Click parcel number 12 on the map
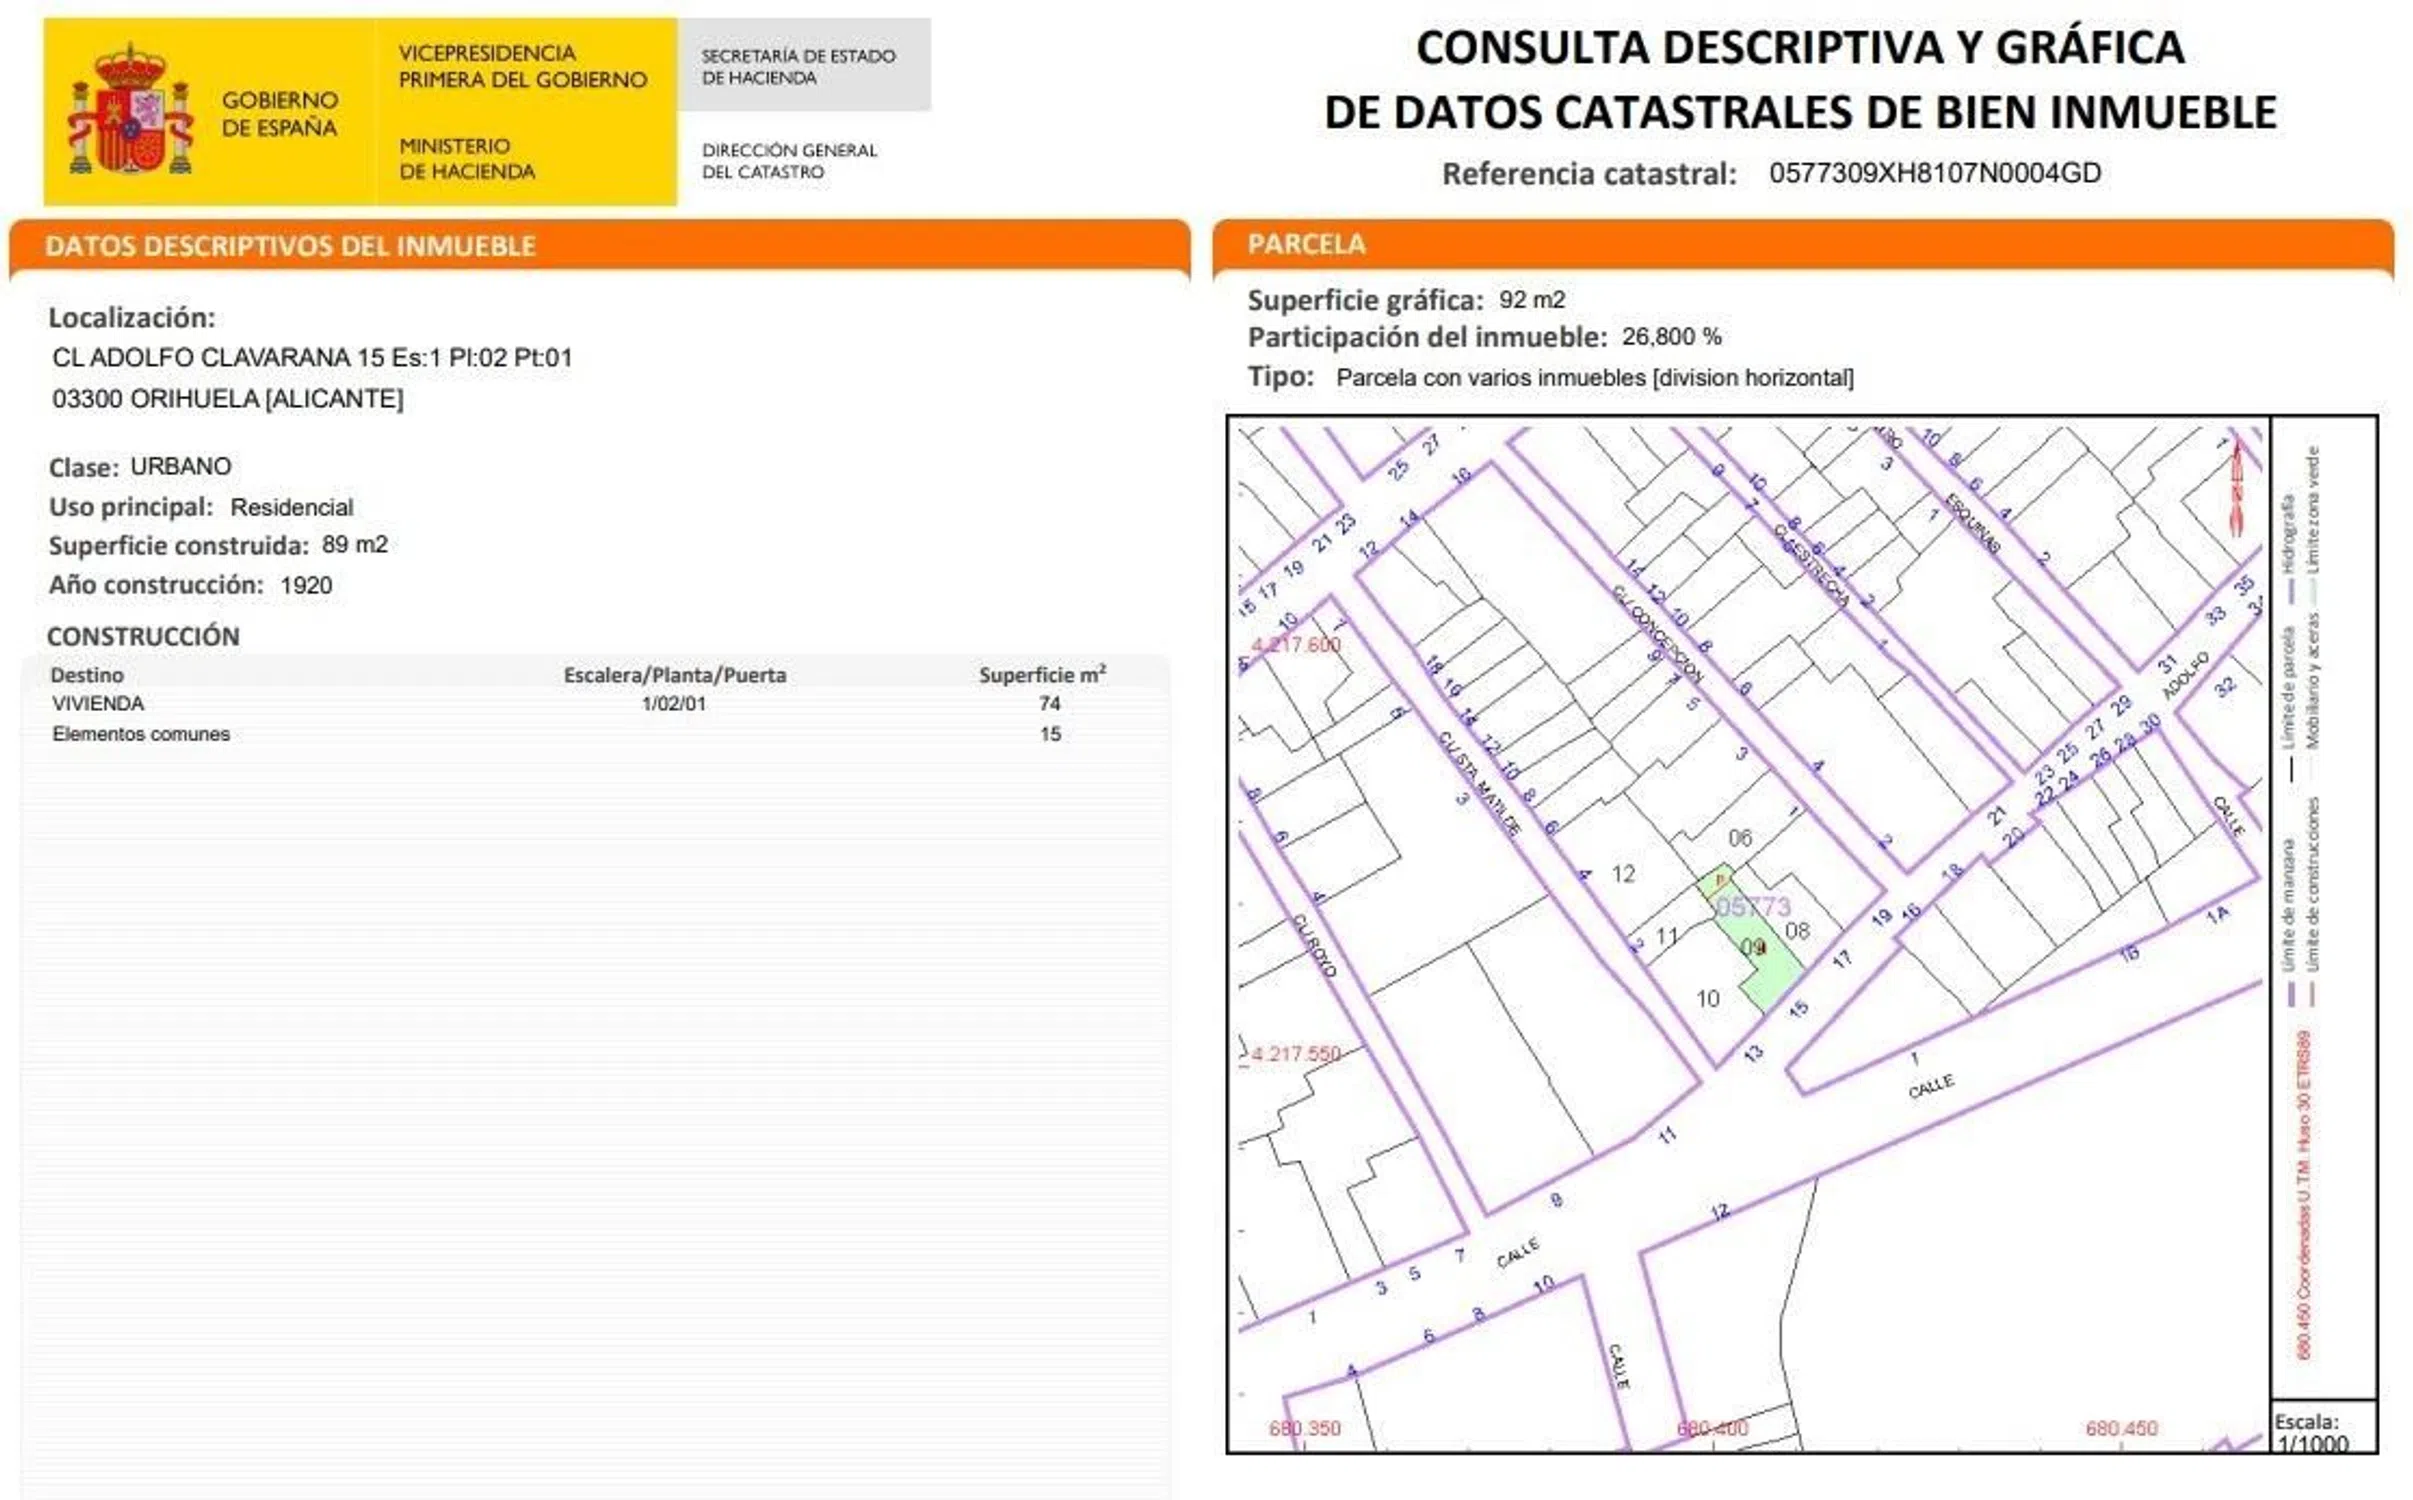The width and height of the screenshot is (2413, 1500). pos(1623,874)
